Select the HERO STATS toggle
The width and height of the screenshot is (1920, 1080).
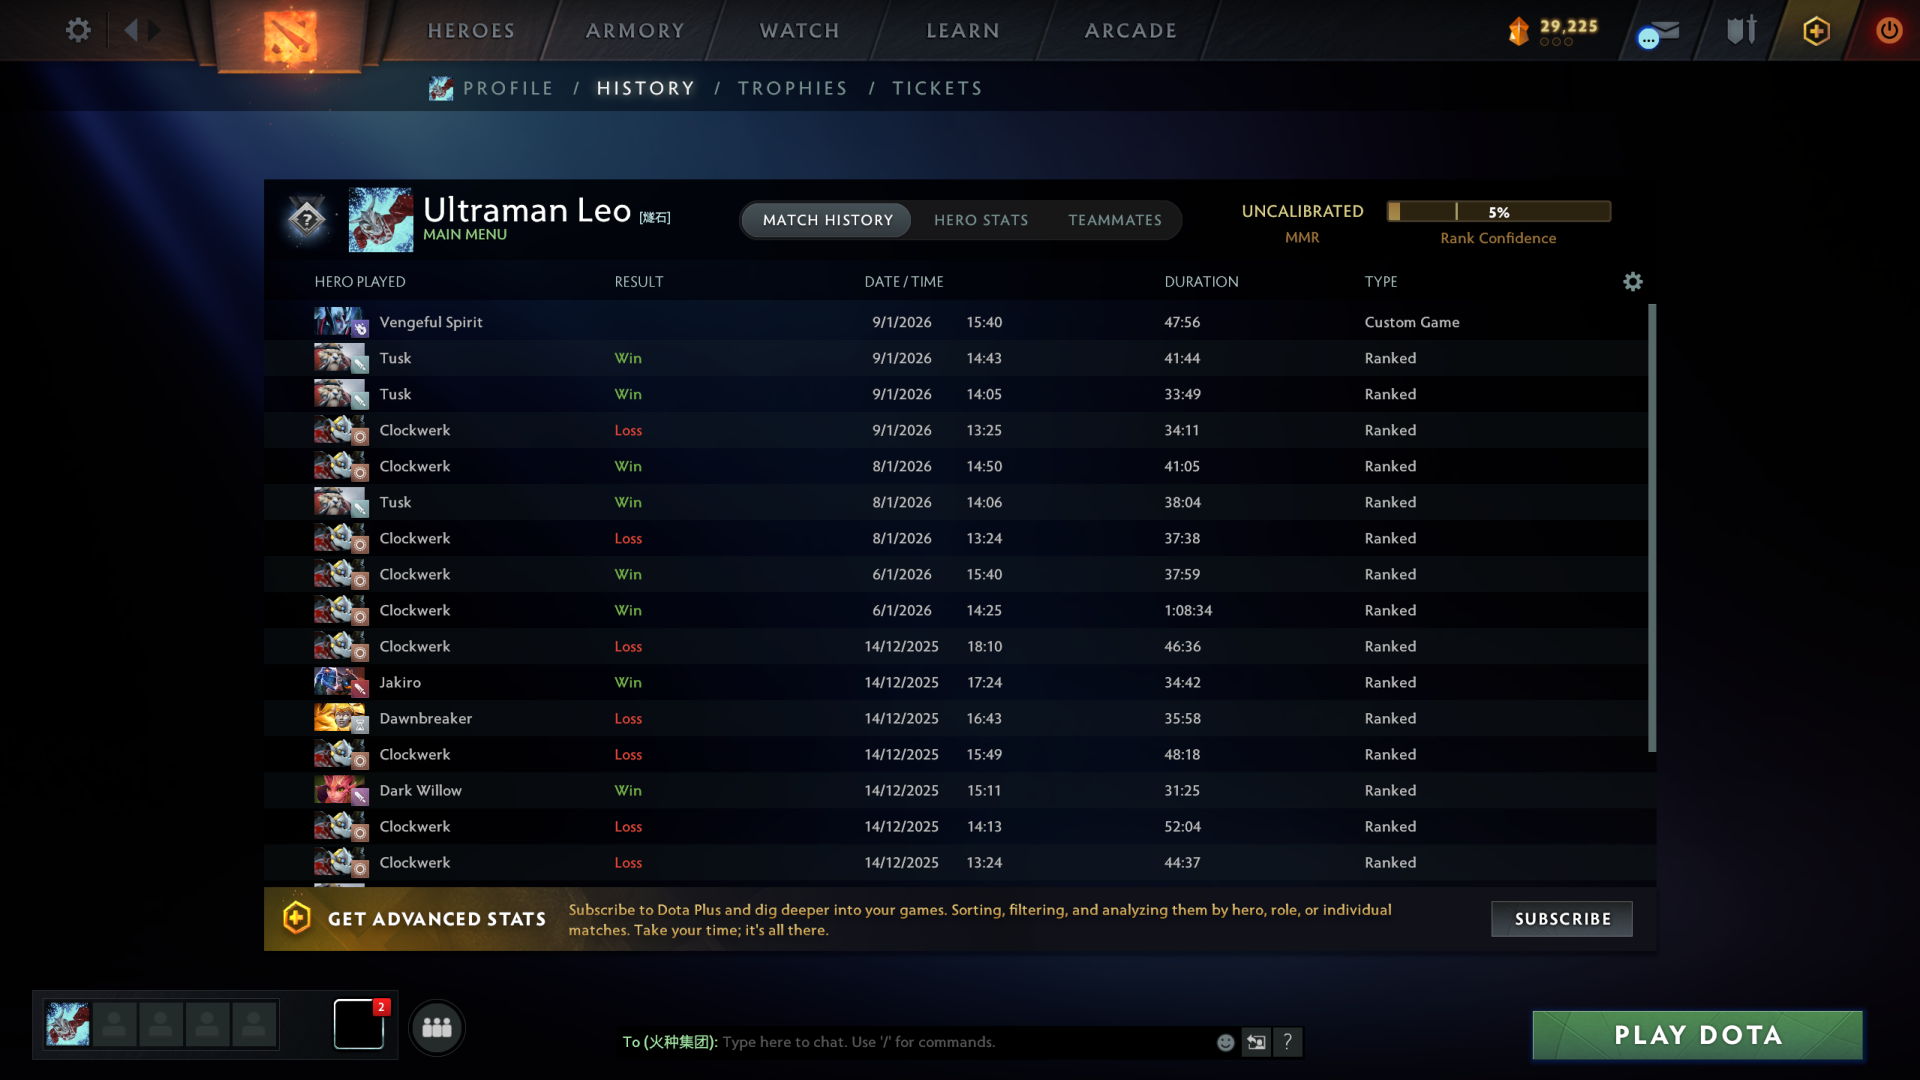[981, 220]
